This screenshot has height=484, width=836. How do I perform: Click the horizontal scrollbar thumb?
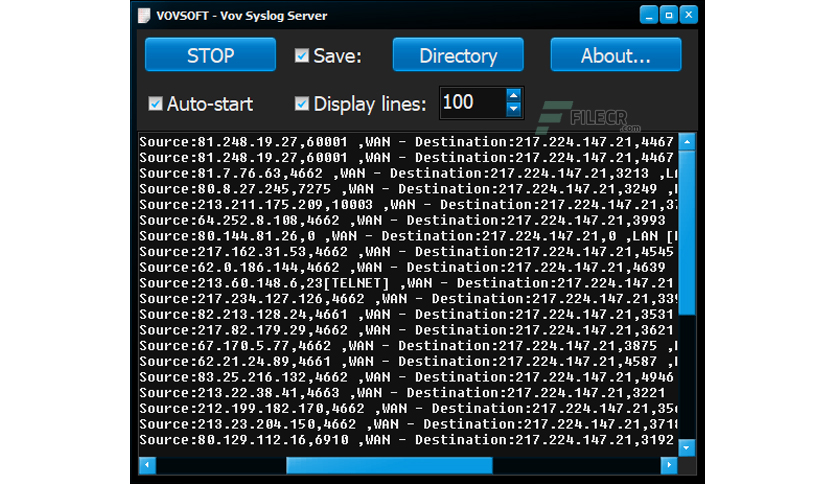(x=389, y=465)
